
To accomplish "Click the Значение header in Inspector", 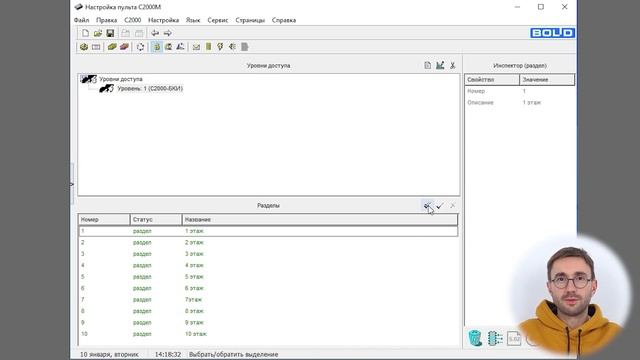I will pos(547,80).
